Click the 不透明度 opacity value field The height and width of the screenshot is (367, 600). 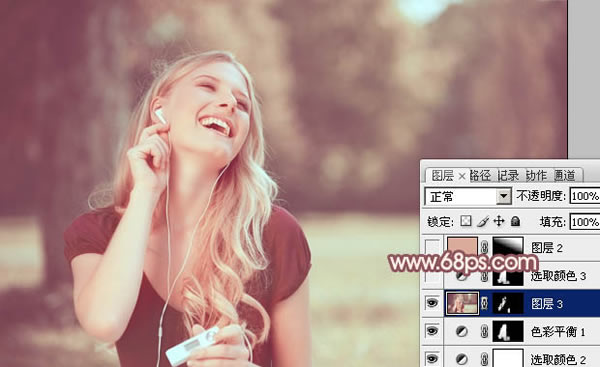(585, 196)
